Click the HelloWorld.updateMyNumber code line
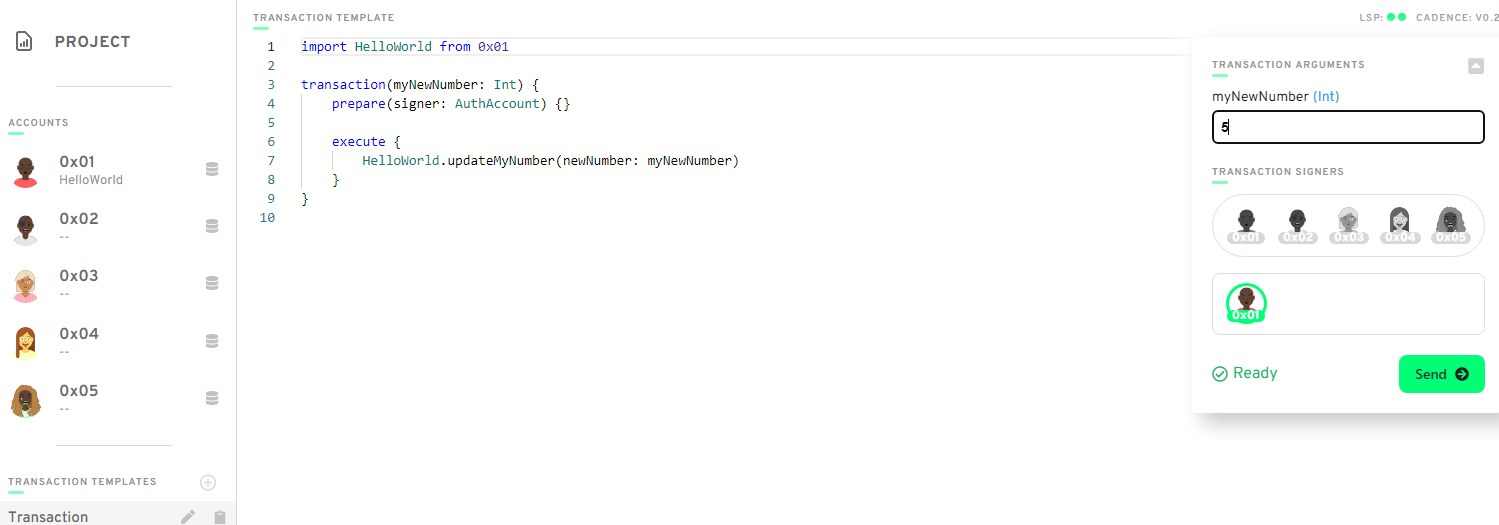 [x=550, y=161]
